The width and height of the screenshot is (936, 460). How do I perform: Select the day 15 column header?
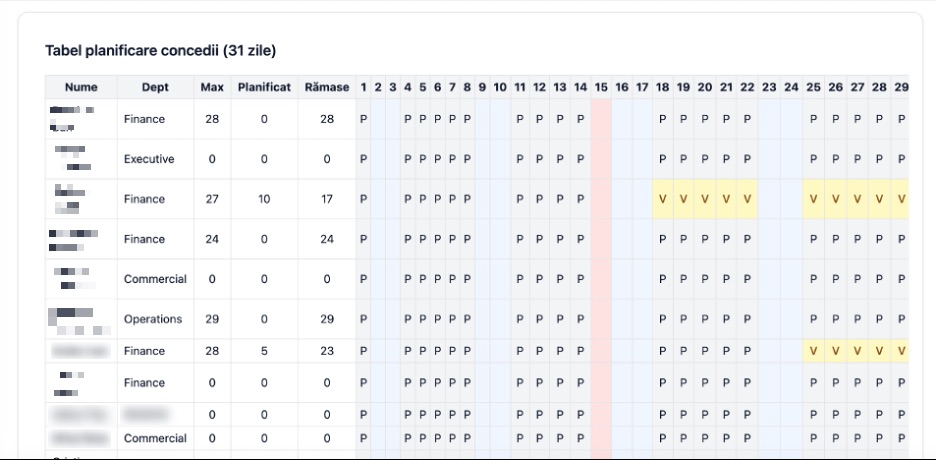point(601,87)
